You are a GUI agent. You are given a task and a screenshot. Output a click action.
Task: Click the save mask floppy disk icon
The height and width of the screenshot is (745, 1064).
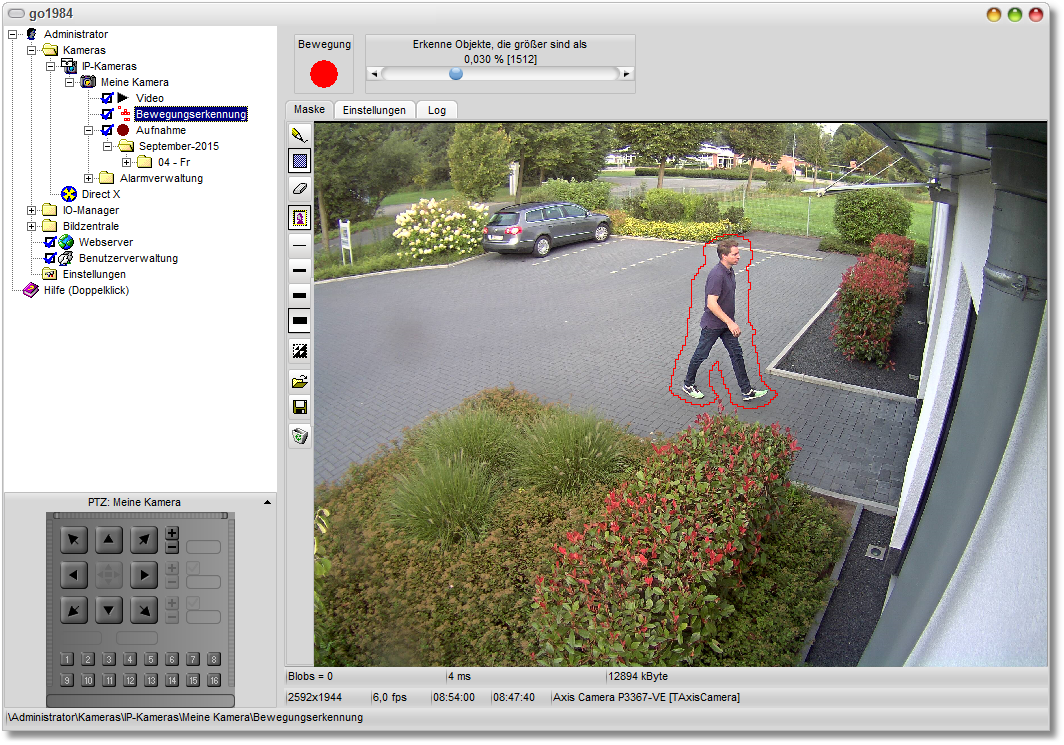pos(299,407)
